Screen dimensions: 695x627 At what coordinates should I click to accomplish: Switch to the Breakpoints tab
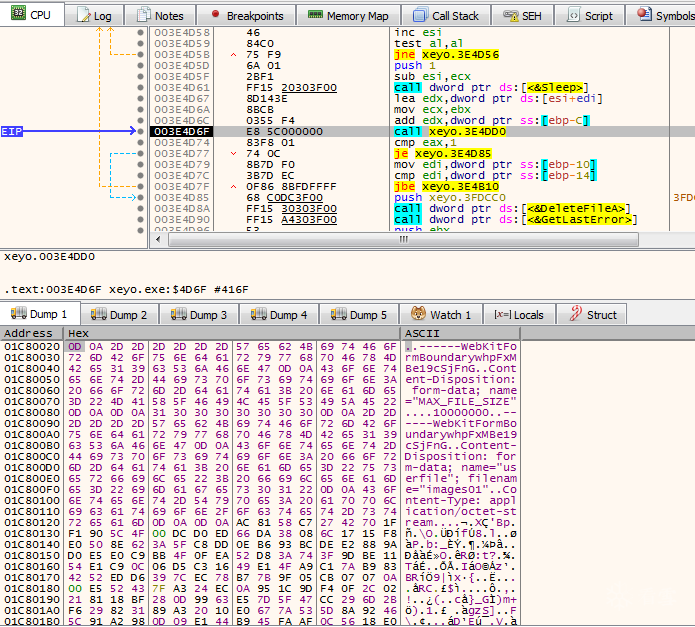[x=247, y=16]
